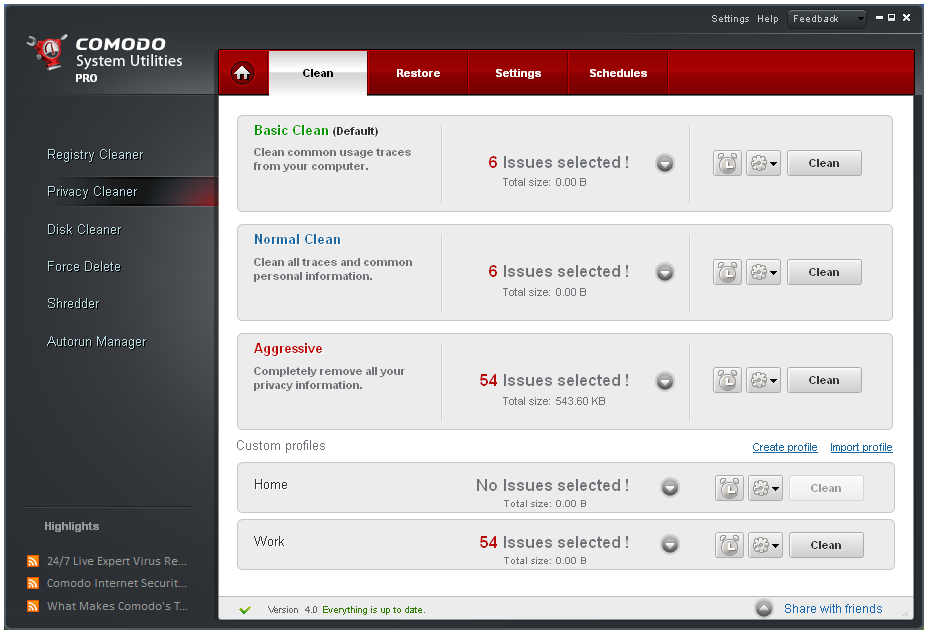
Task: Open the Schedules tab
Action: click(x=618, y=72)
